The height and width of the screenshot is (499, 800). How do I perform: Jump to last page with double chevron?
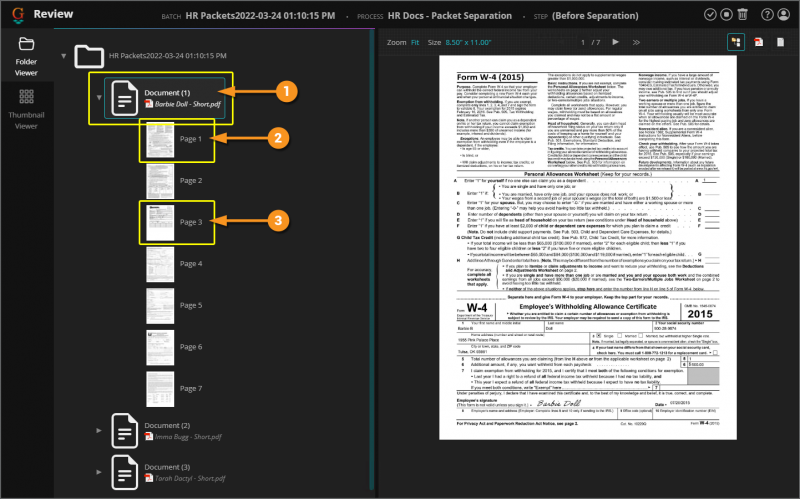(x=636, y=42)
